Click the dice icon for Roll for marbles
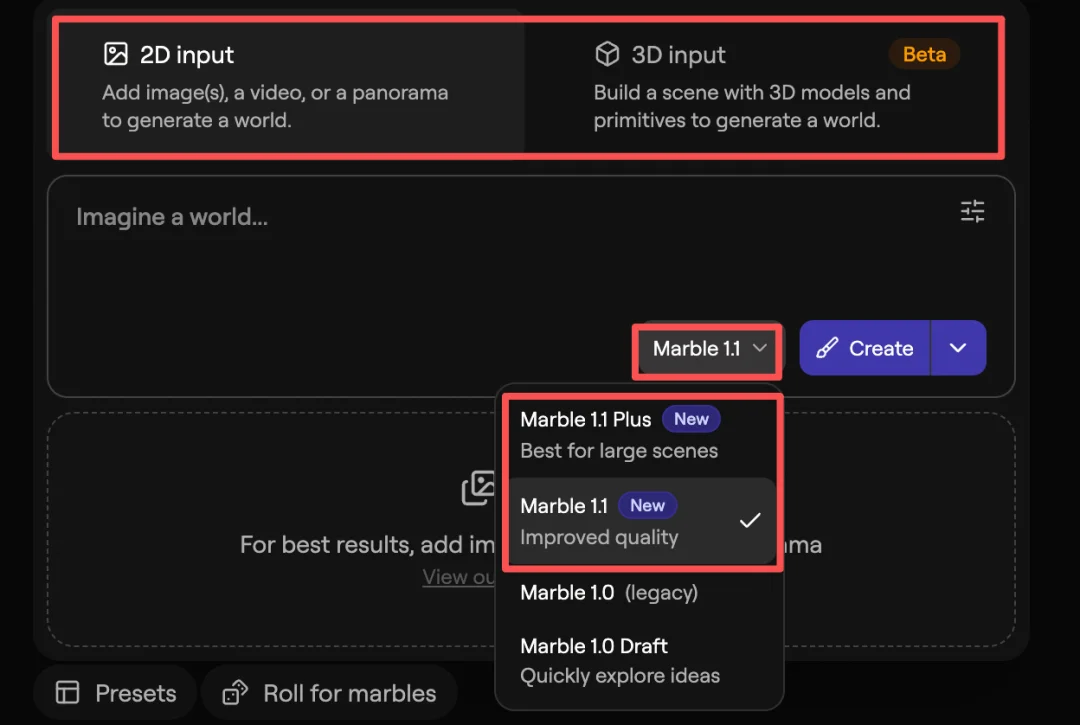Image resolution: width=1080 pixels, height=725 pixels. pyautogui.click(x=235, y=693)
